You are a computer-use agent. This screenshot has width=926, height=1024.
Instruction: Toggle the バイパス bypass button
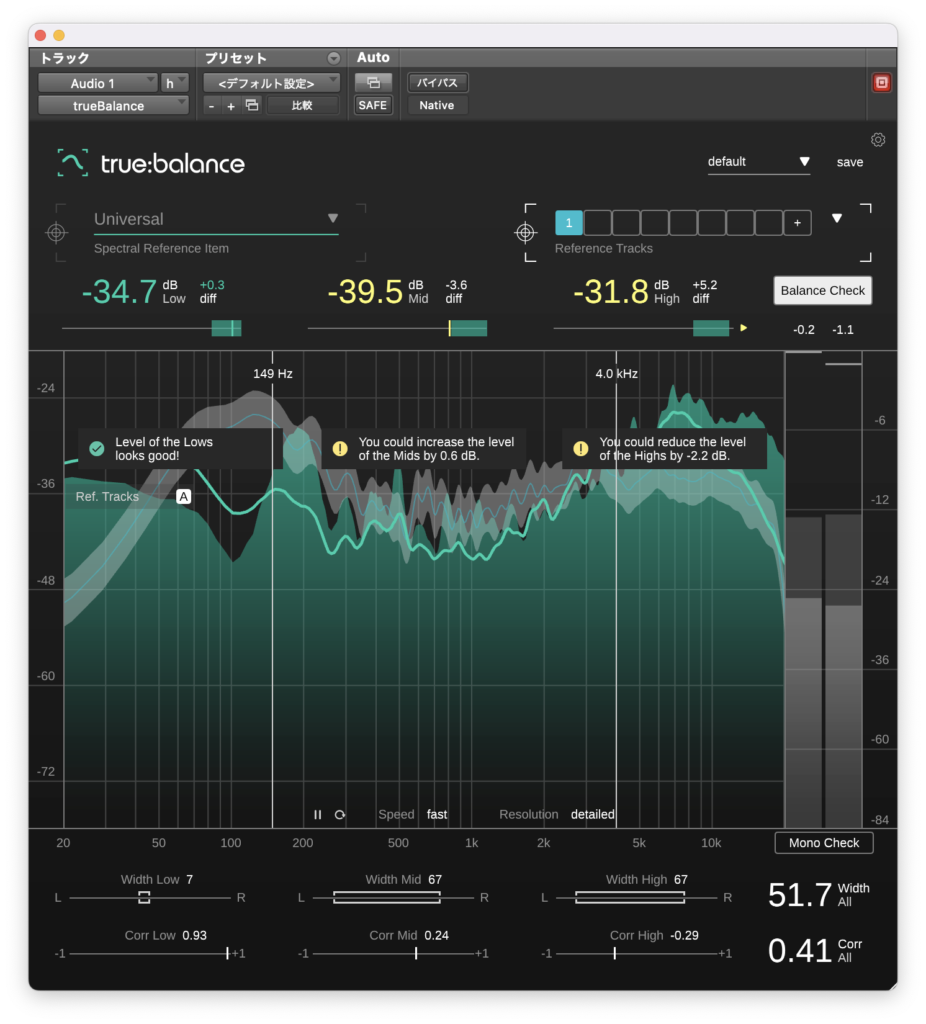pyautogui.click(x=437, y=83)
